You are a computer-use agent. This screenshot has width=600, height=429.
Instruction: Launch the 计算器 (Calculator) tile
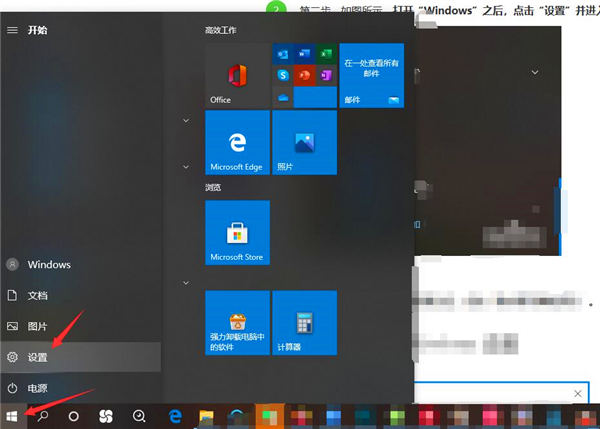pos(304,323)
